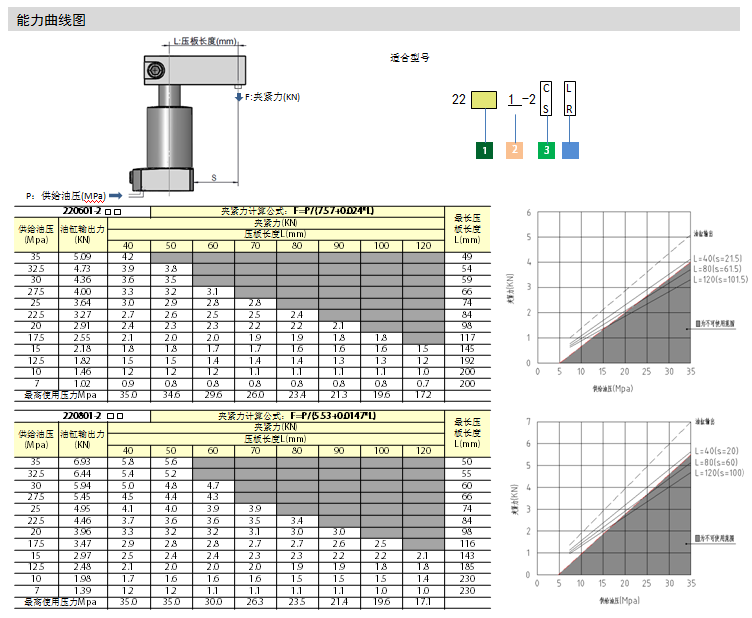This screenshot has width=752, height=618.
Task: Click the blue arrow next to P:供给油压(MPa)
Action: point(115,196)
